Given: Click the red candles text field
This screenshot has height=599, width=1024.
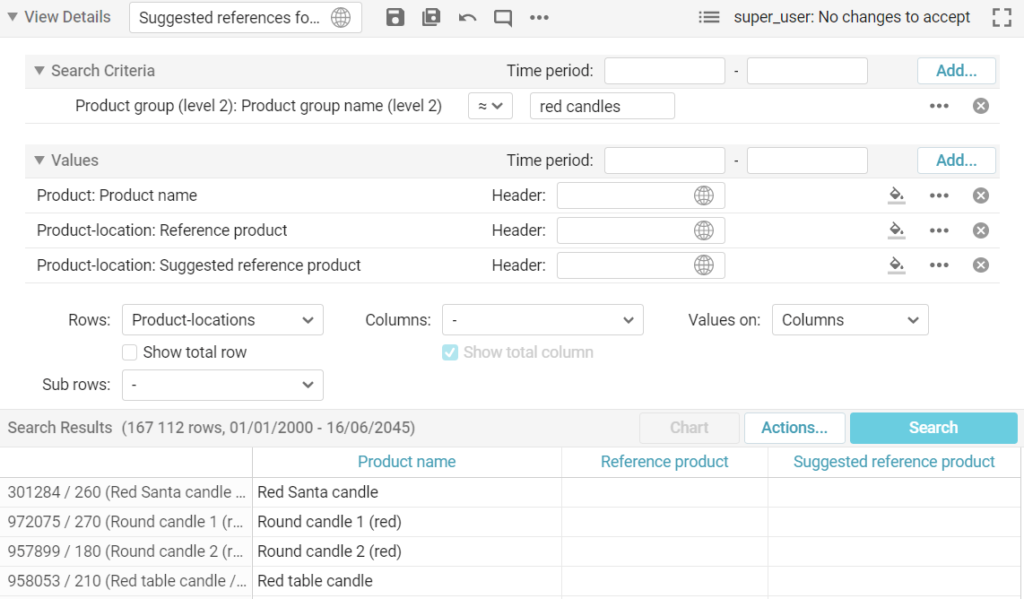Looking at the screenshot, I should (602, 106).
